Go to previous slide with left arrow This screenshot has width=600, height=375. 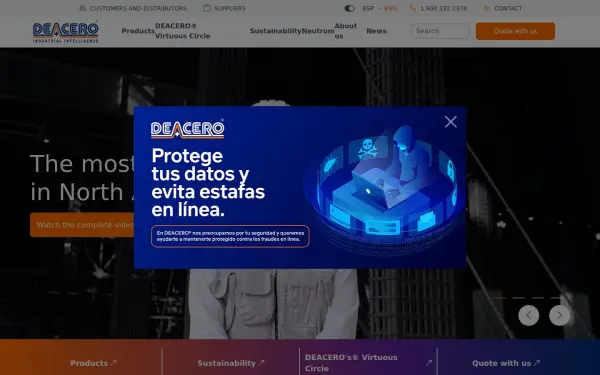click(x=528, y=315)
